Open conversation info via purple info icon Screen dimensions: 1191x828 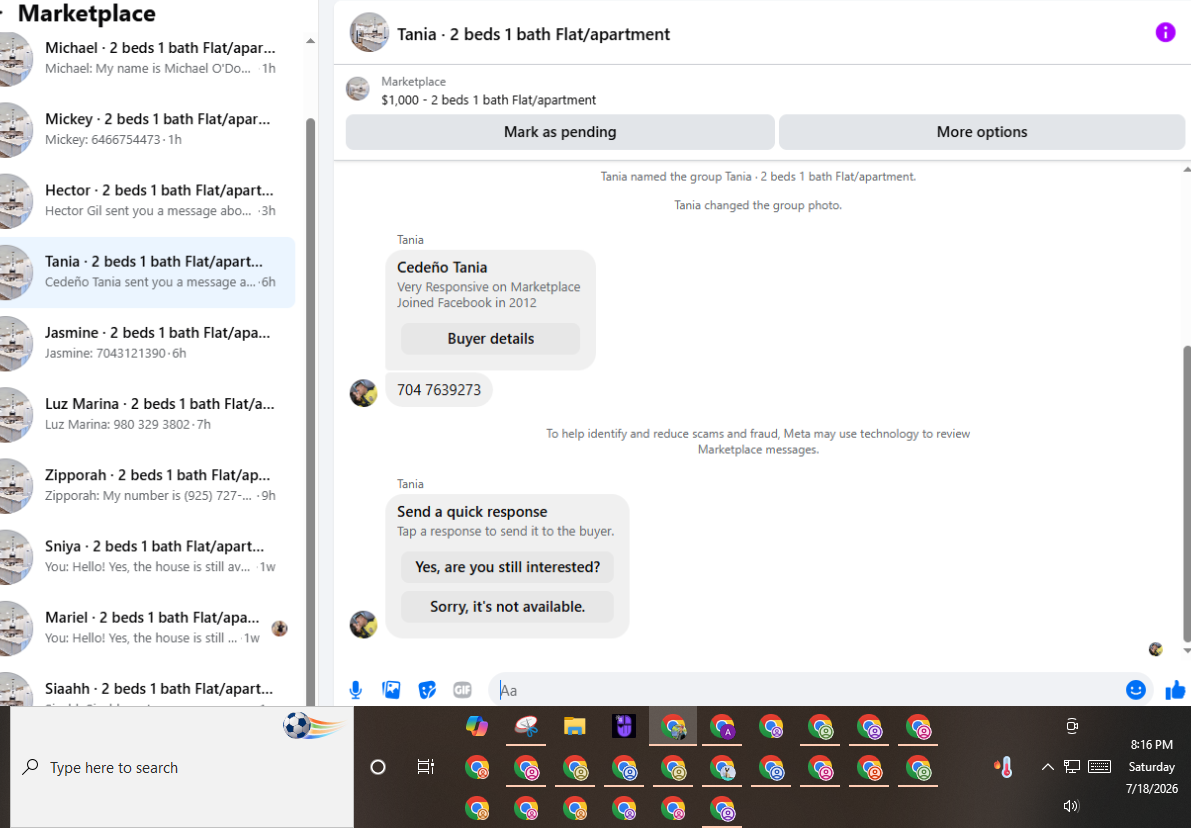tap(1165, 32)
